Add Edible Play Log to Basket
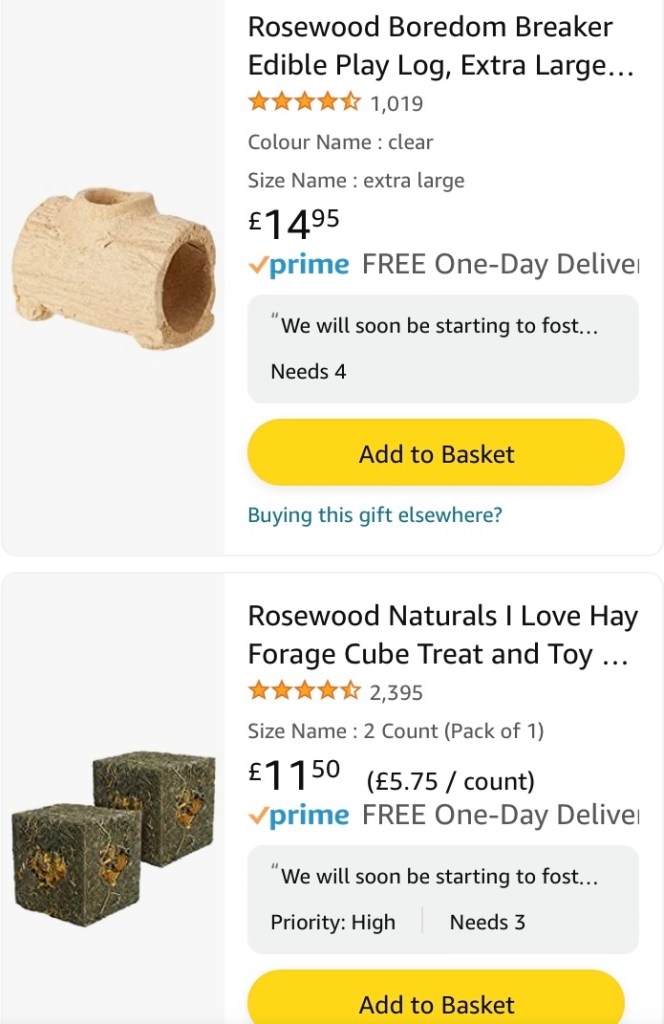The image size is (664, 1024). pos(436,453)
